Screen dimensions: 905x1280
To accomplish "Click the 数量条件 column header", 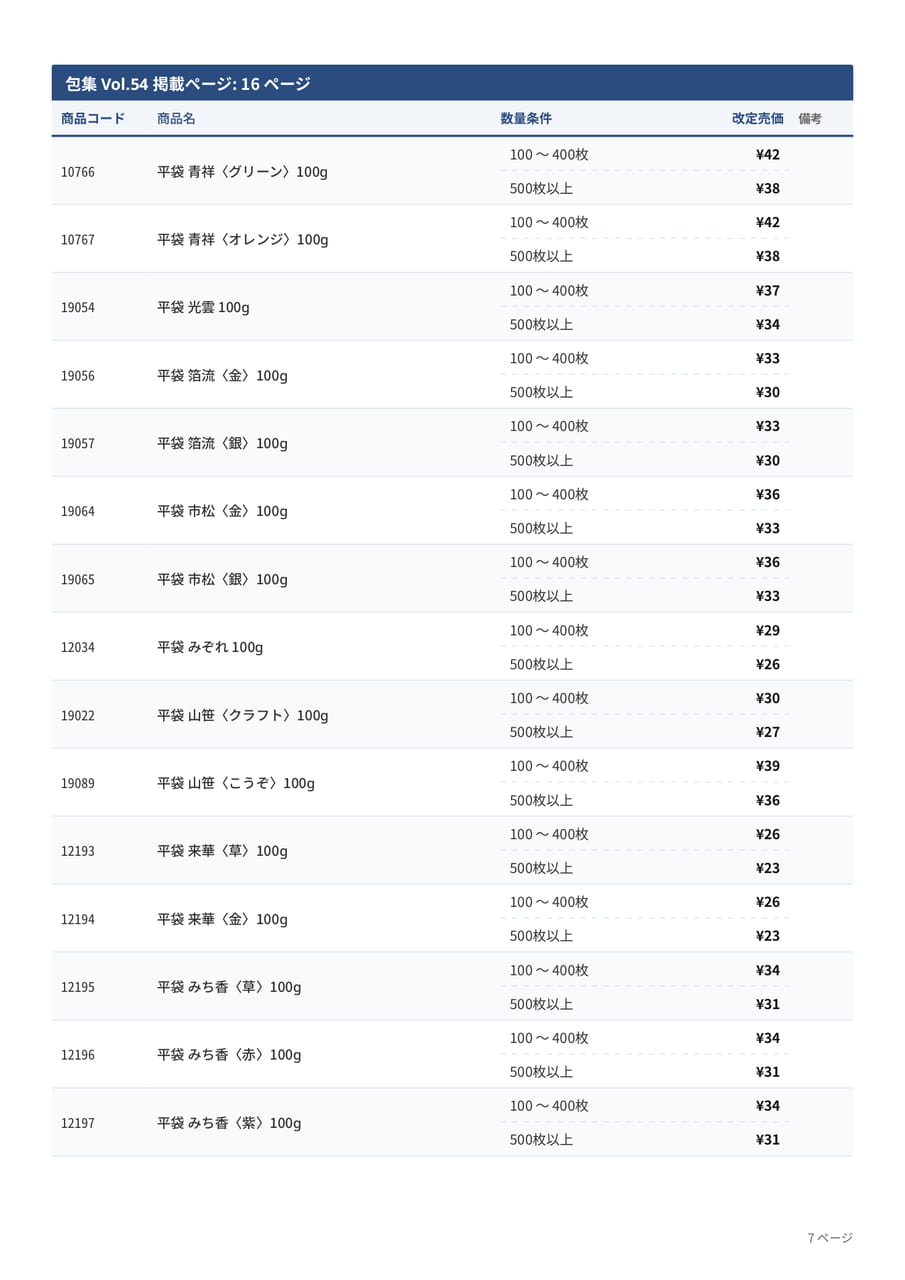I will click(526, 119).
